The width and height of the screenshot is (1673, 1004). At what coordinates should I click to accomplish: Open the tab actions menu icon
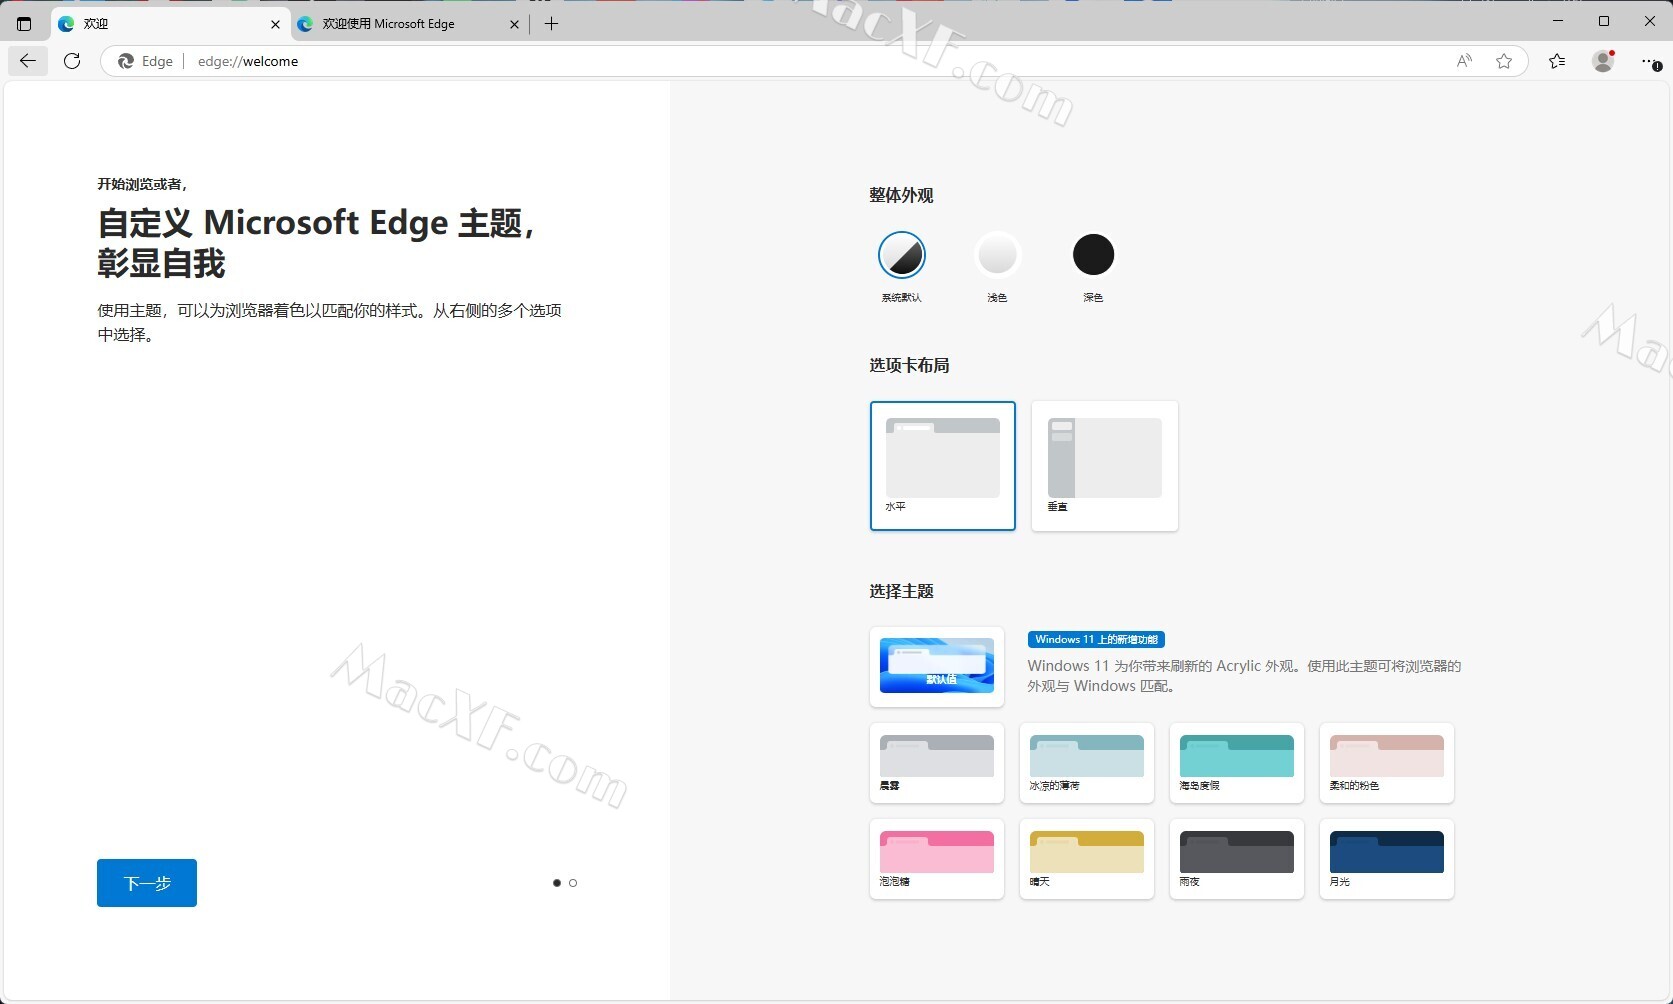point(24,24)
